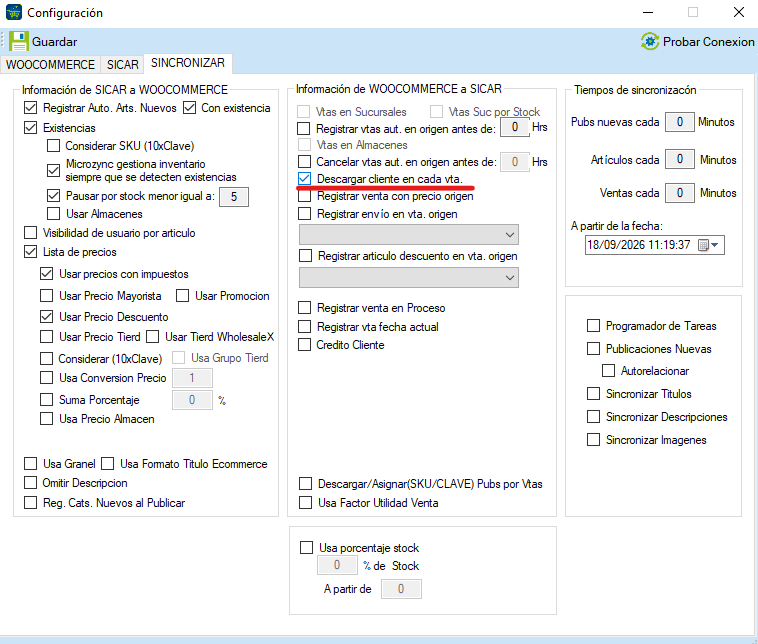Enable Considerar (10xClave) price checkbox

(x=46, y=359)
